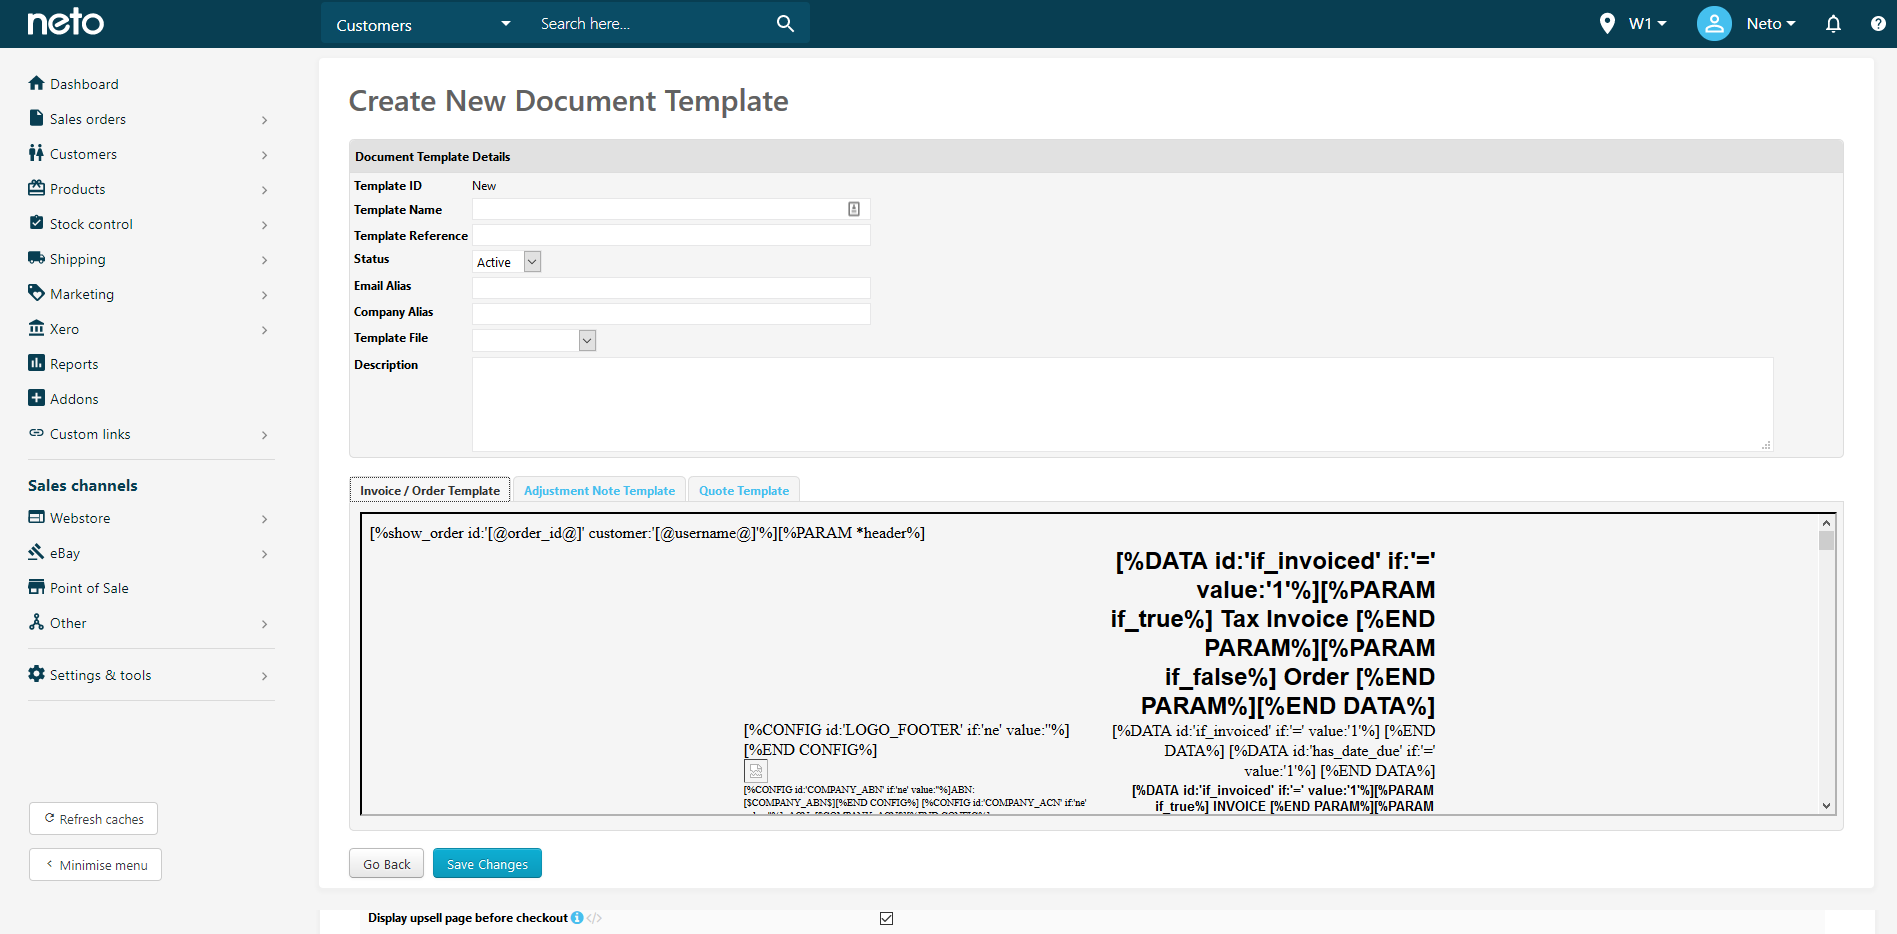
Task: Click the search magnifier icon
Action: pyautogui.click(x=785, y=24)
